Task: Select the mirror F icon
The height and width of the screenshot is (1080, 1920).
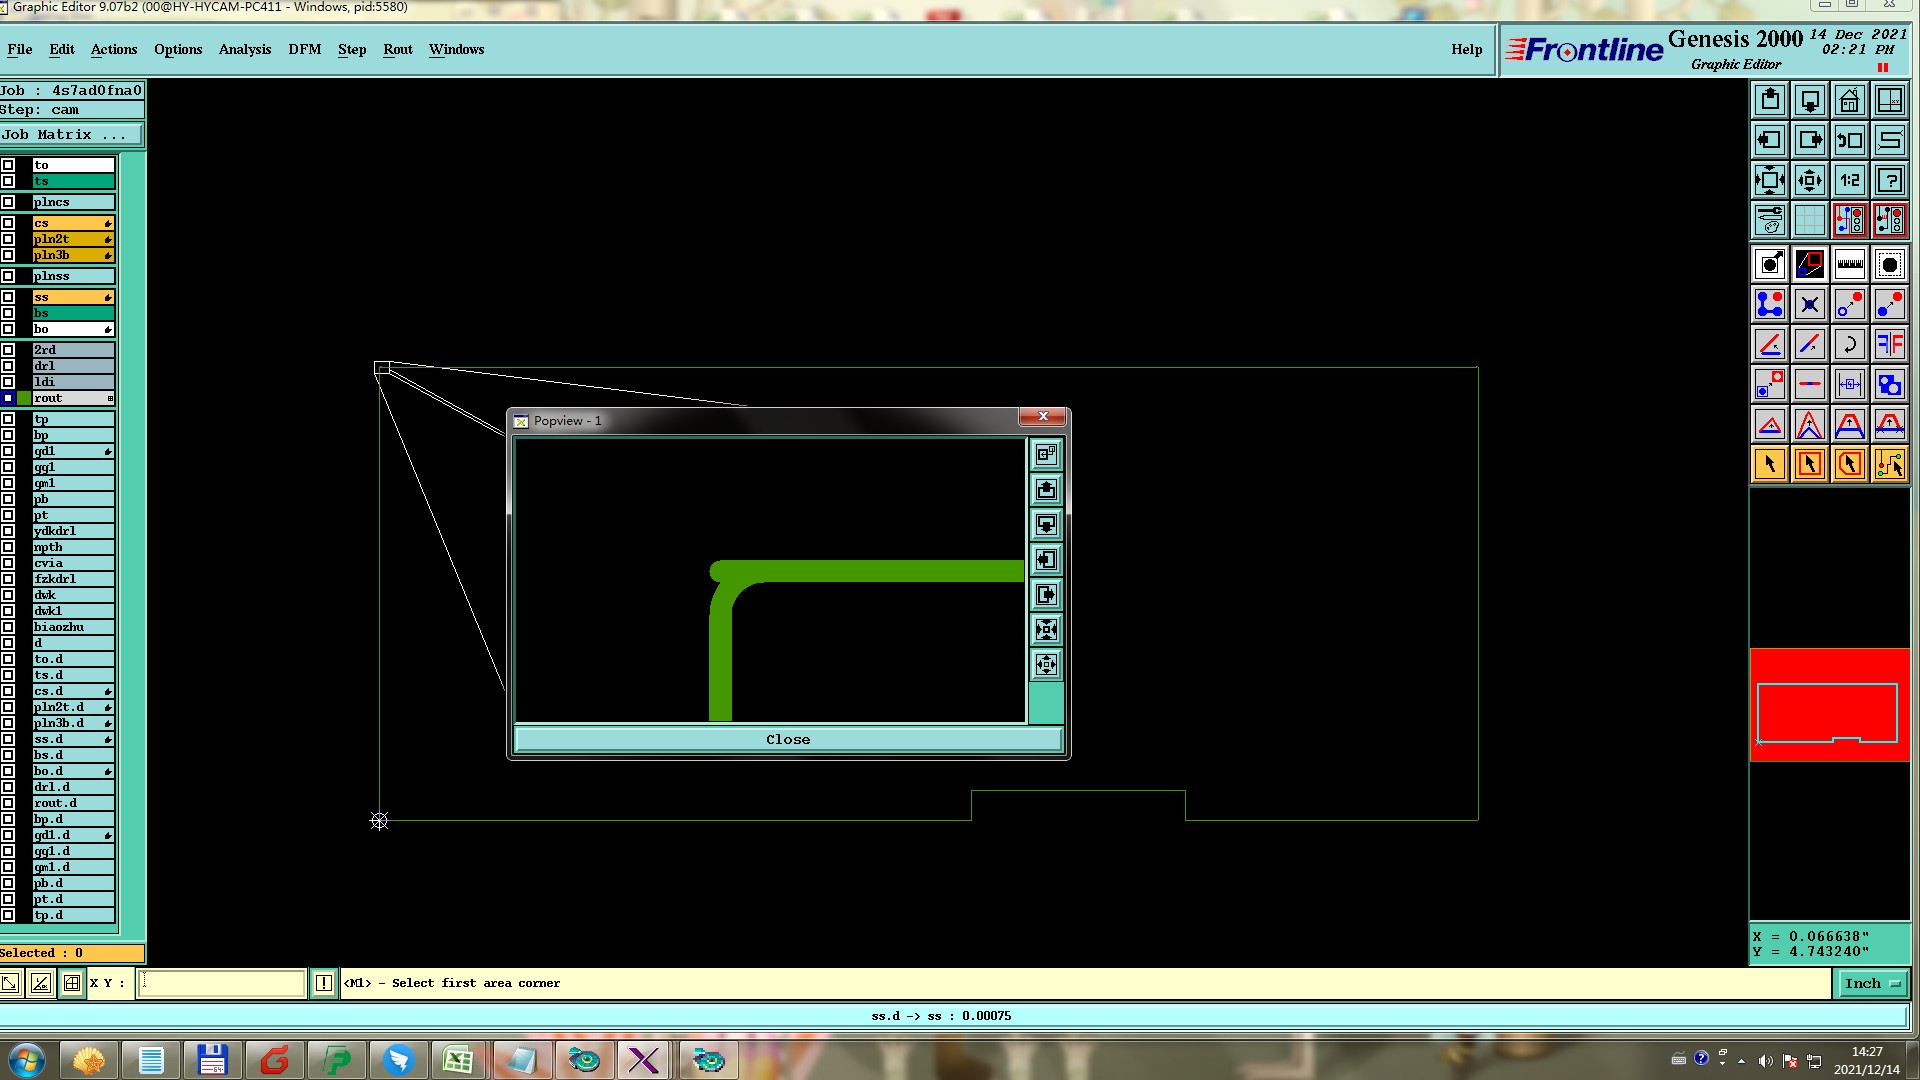Action: 1890,344
